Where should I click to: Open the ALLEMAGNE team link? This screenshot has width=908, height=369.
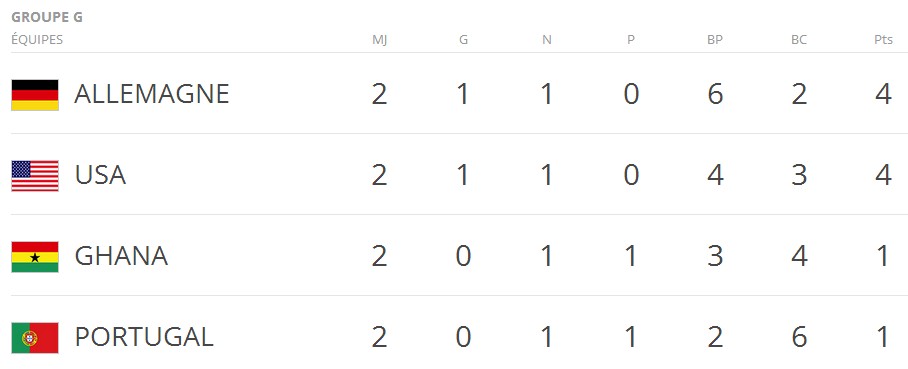tap(152, 94)
